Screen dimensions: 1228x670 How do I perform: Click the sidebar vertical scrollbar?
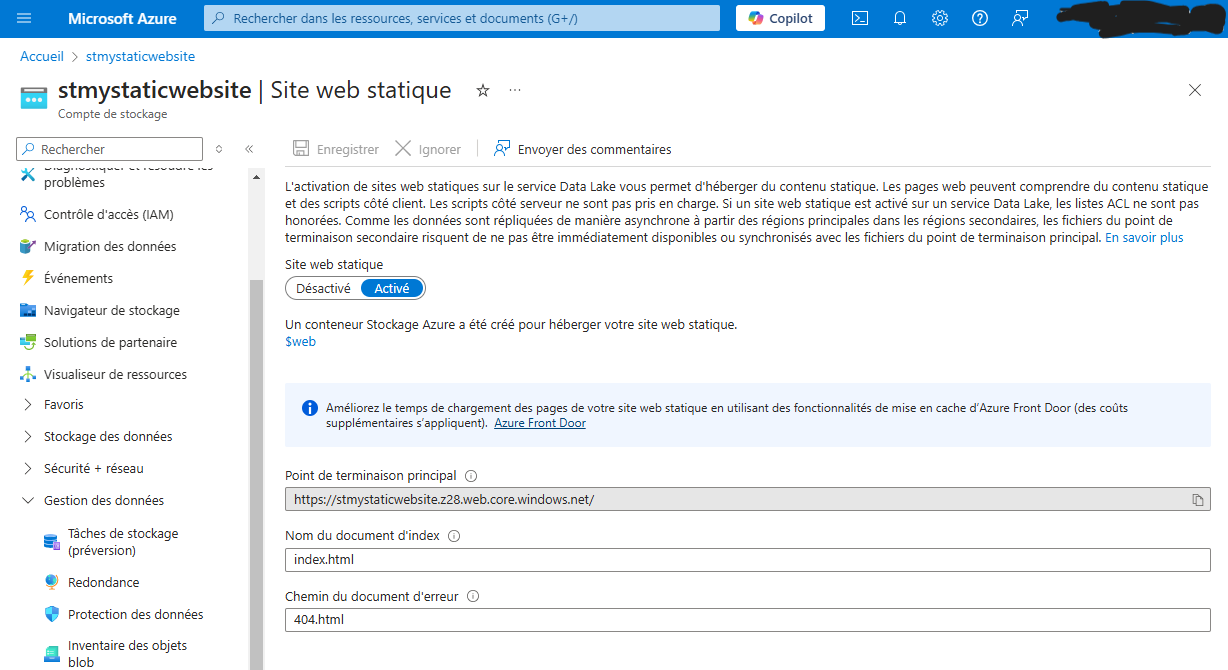[257, 475]
